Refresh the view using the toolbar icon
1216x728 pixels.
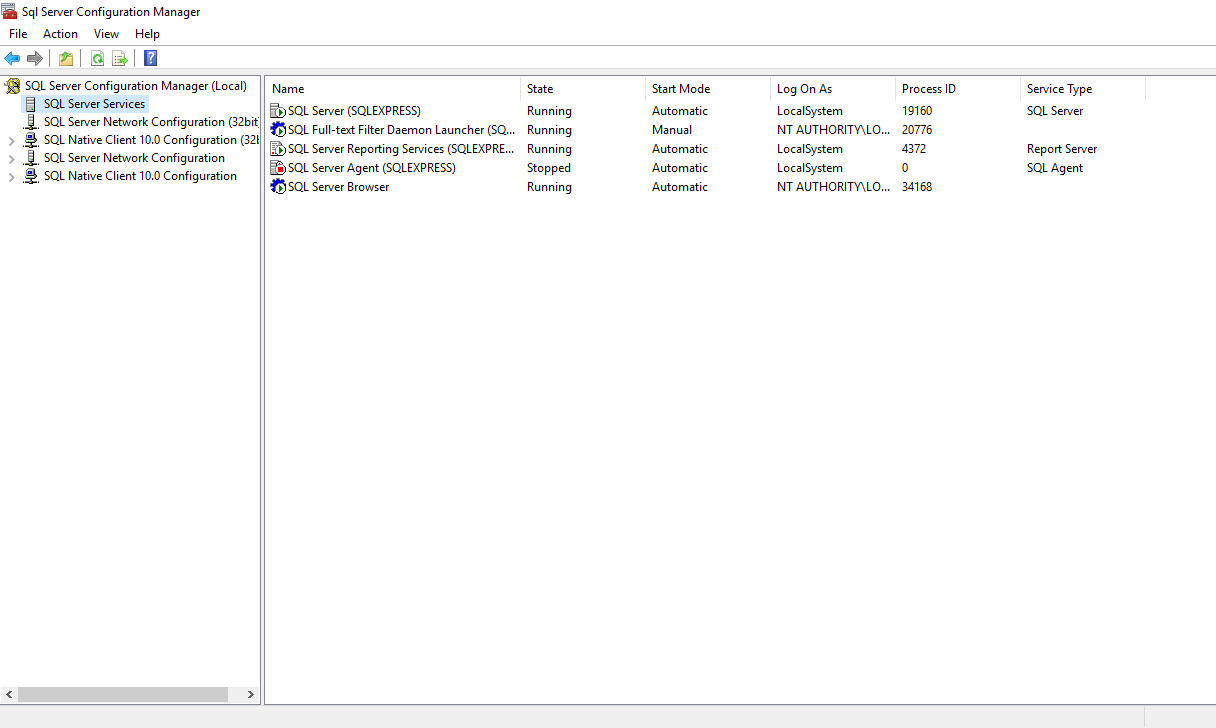click(97, 58)
